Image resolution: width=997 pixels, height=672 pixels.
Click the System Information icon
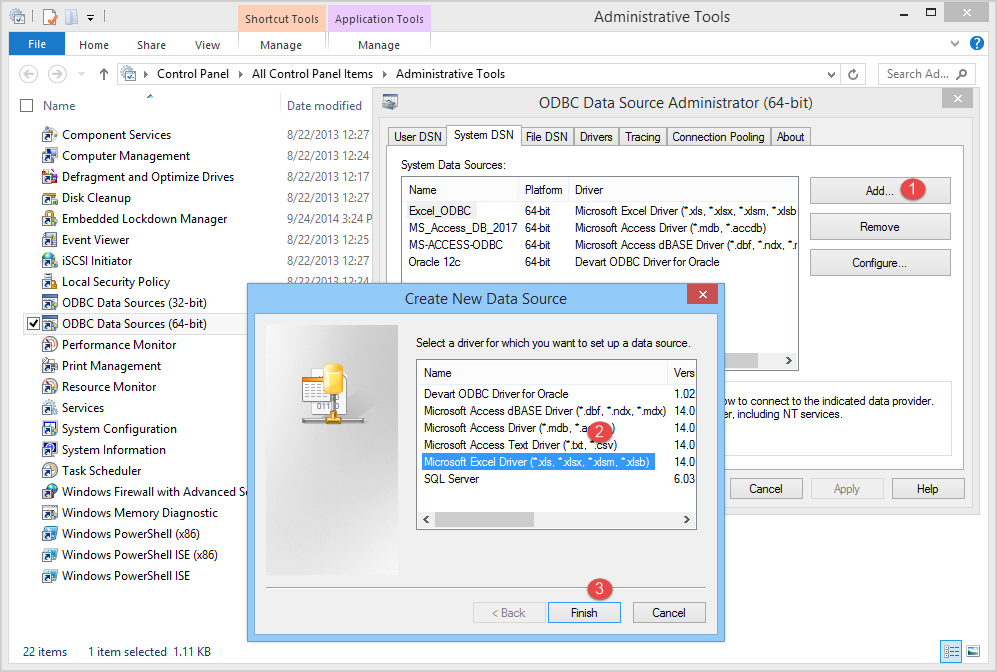(x=50, y=449)
